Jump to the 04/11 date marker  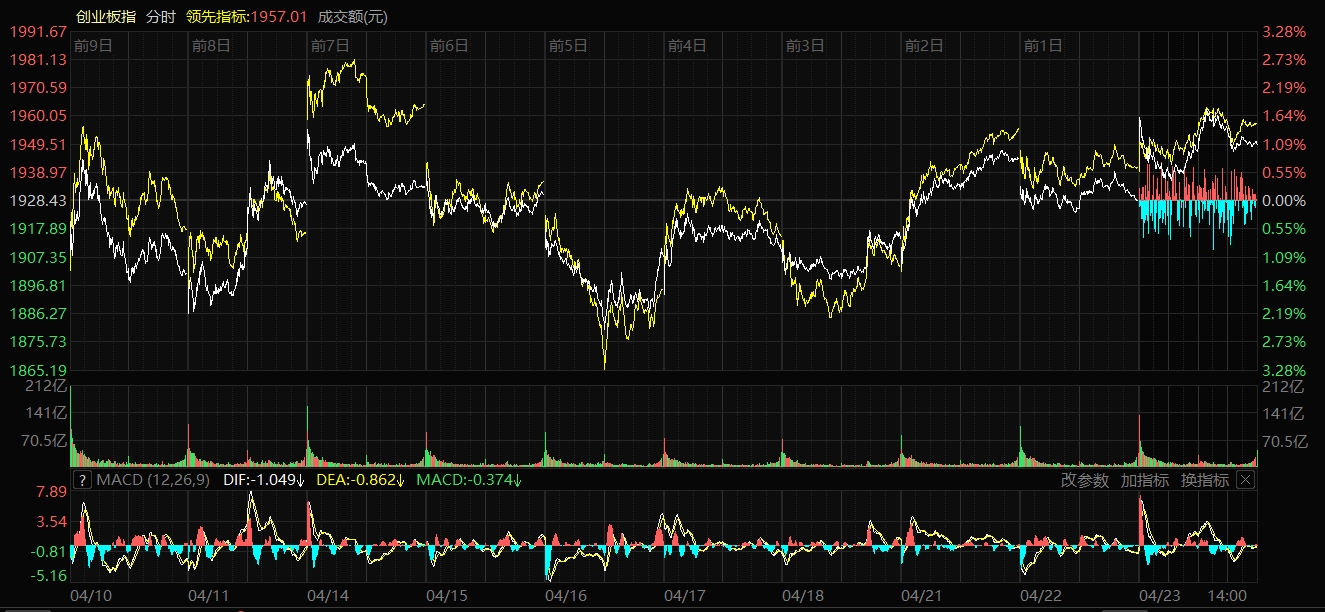pos(210,595)
